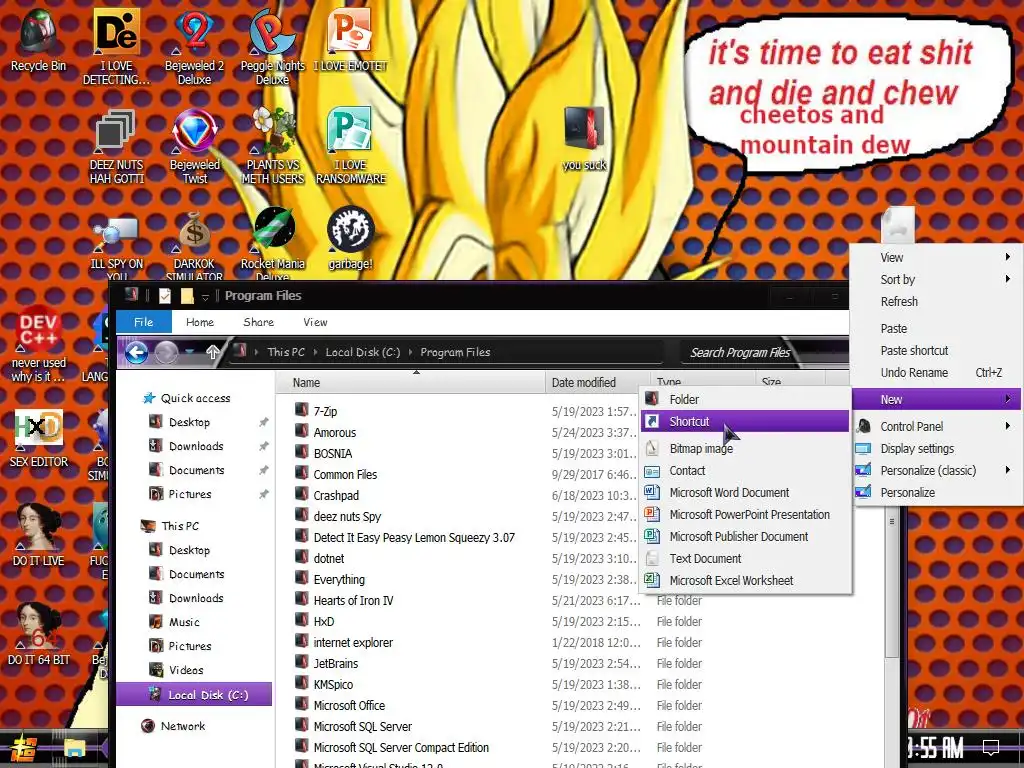This screenshot has height=768, width=1024.
Task: Open the 'you suck' desktop icon
Action: click(x=584, y=138)
